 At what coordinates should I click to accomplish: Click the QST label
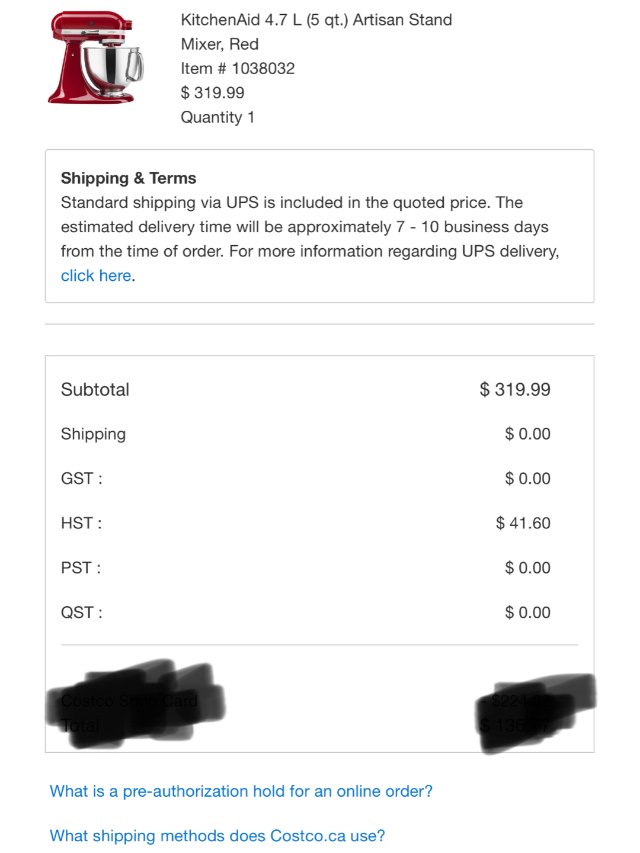(81, 612)
